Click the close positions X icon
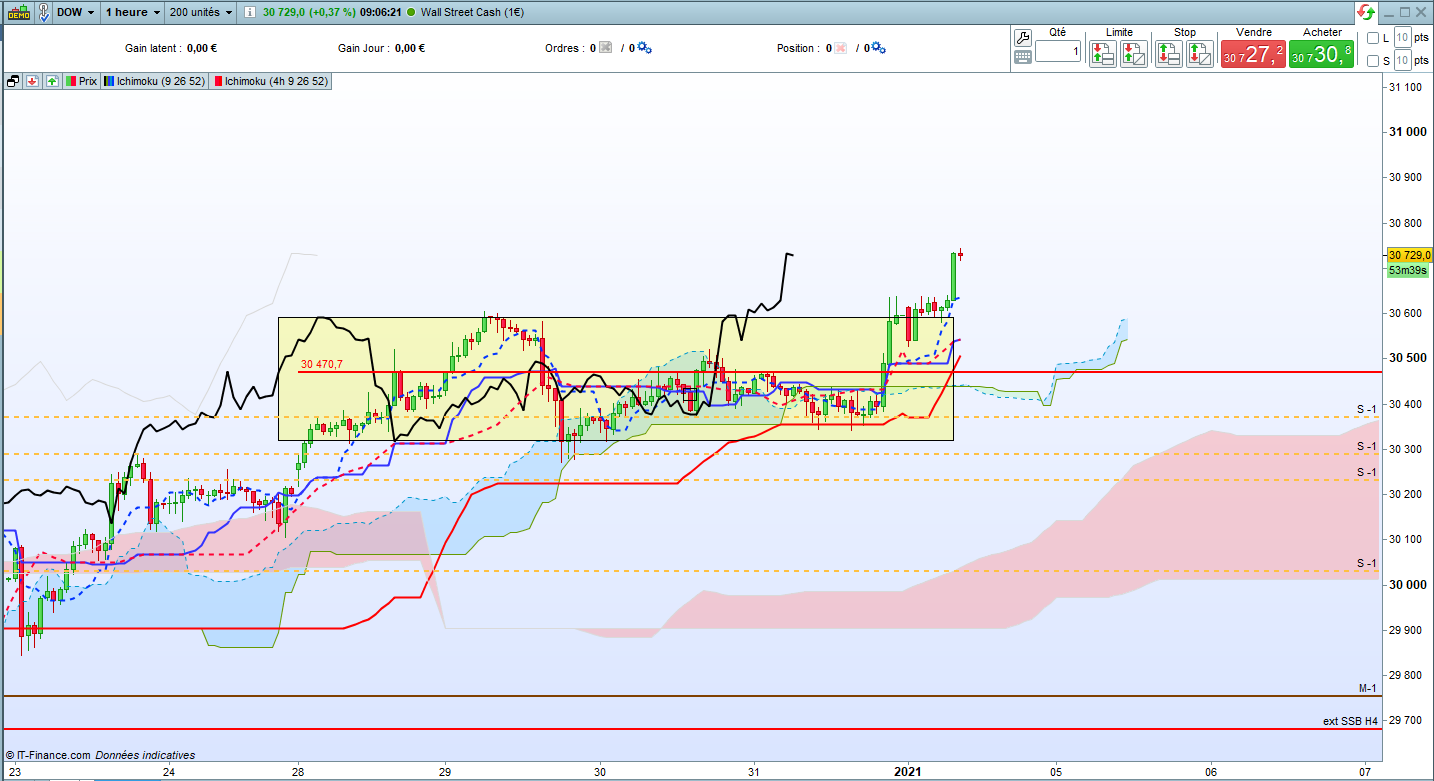 point(841,47)
